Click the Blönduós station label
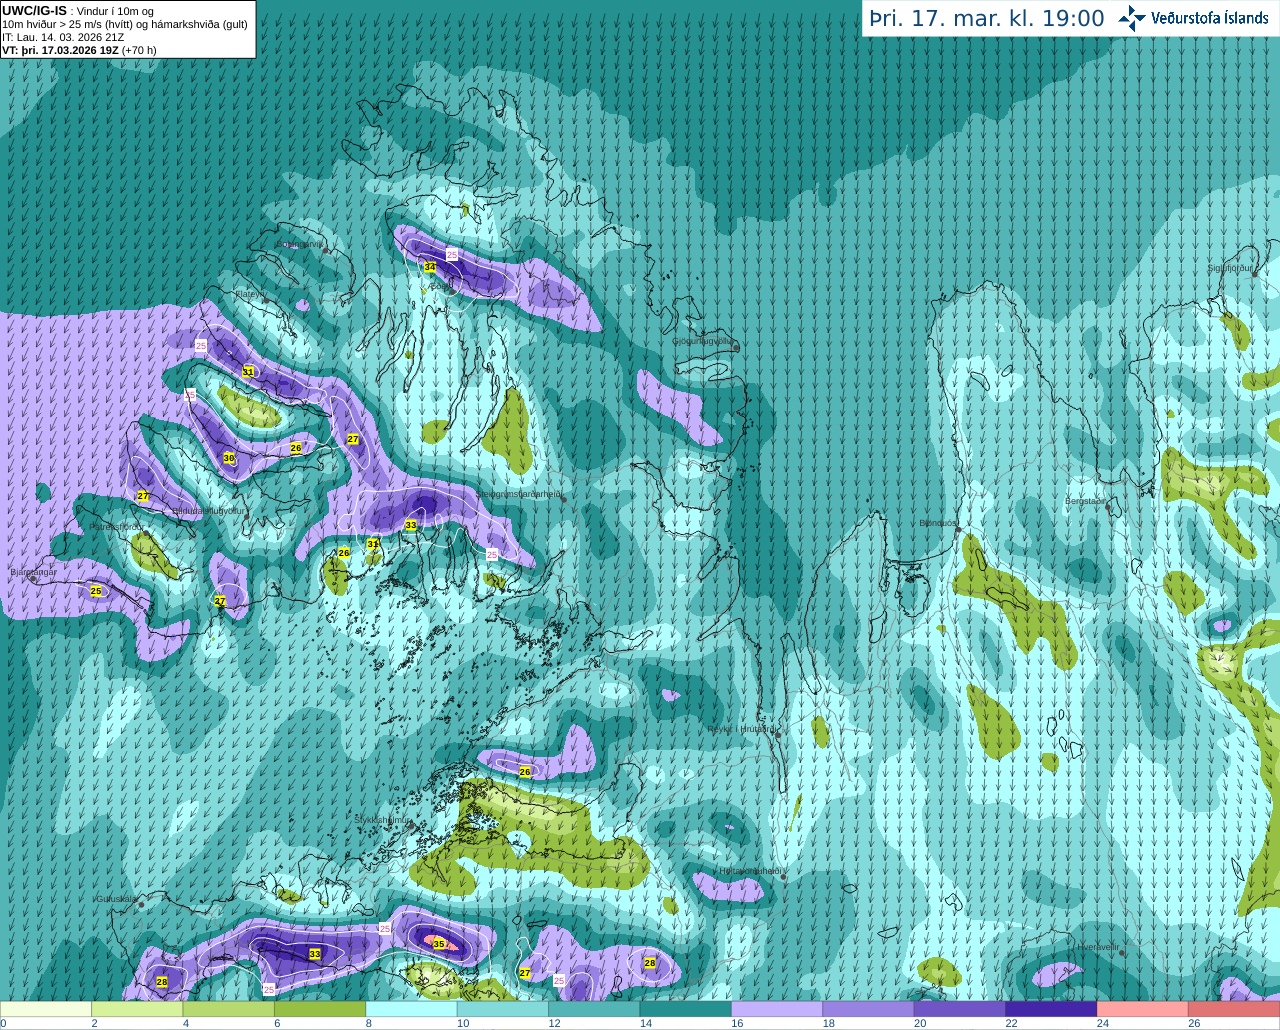1280x1030 pixels. [x=938, y=523]
